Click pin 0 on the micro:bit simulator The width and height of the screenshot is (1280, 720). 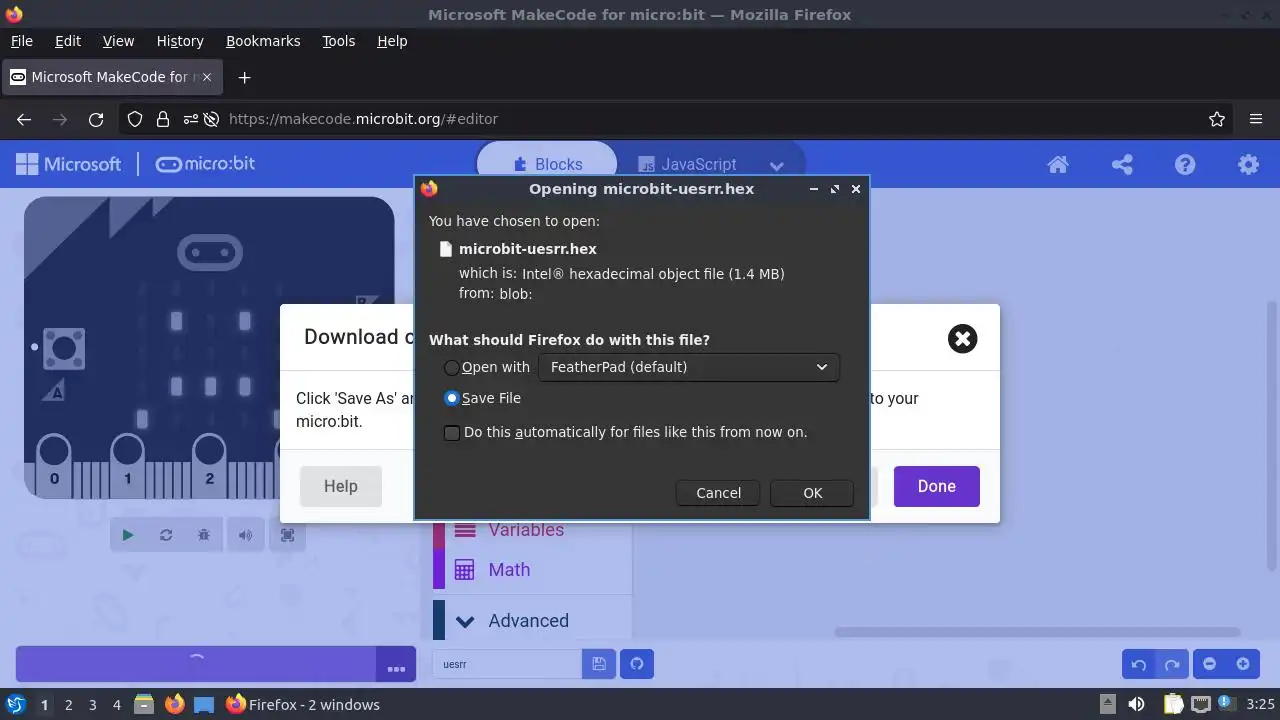(x=54, y=462)
